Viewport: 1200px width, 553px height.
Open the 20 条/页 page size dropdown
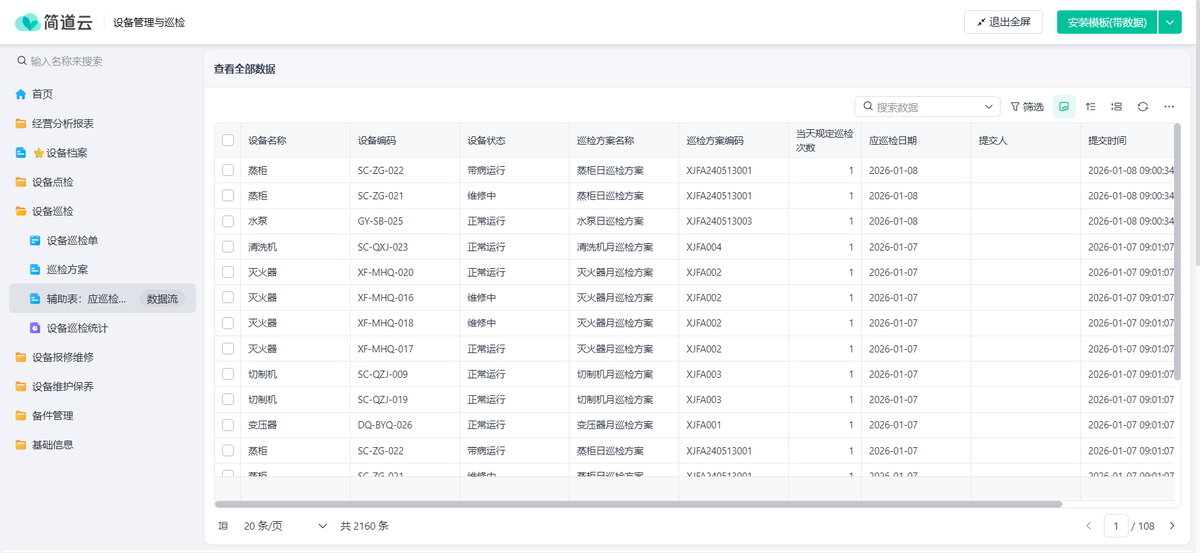click(285, 526)
